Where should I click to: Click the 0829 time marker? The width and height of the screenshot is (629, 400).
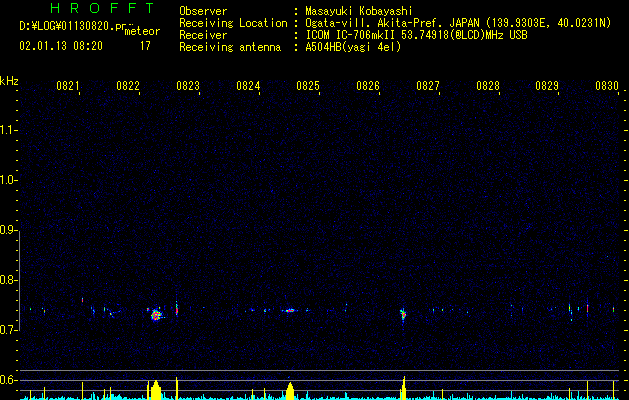(x=547, y=86)
